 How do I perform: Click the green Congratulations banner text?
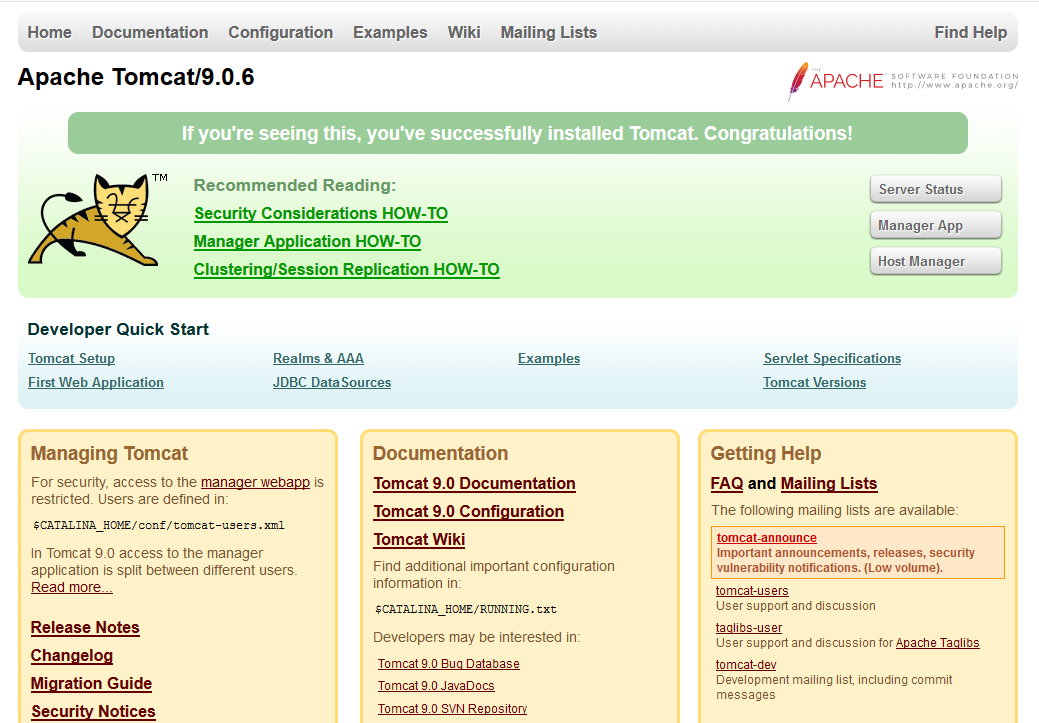pyautogui.click(x=518, y=133)
